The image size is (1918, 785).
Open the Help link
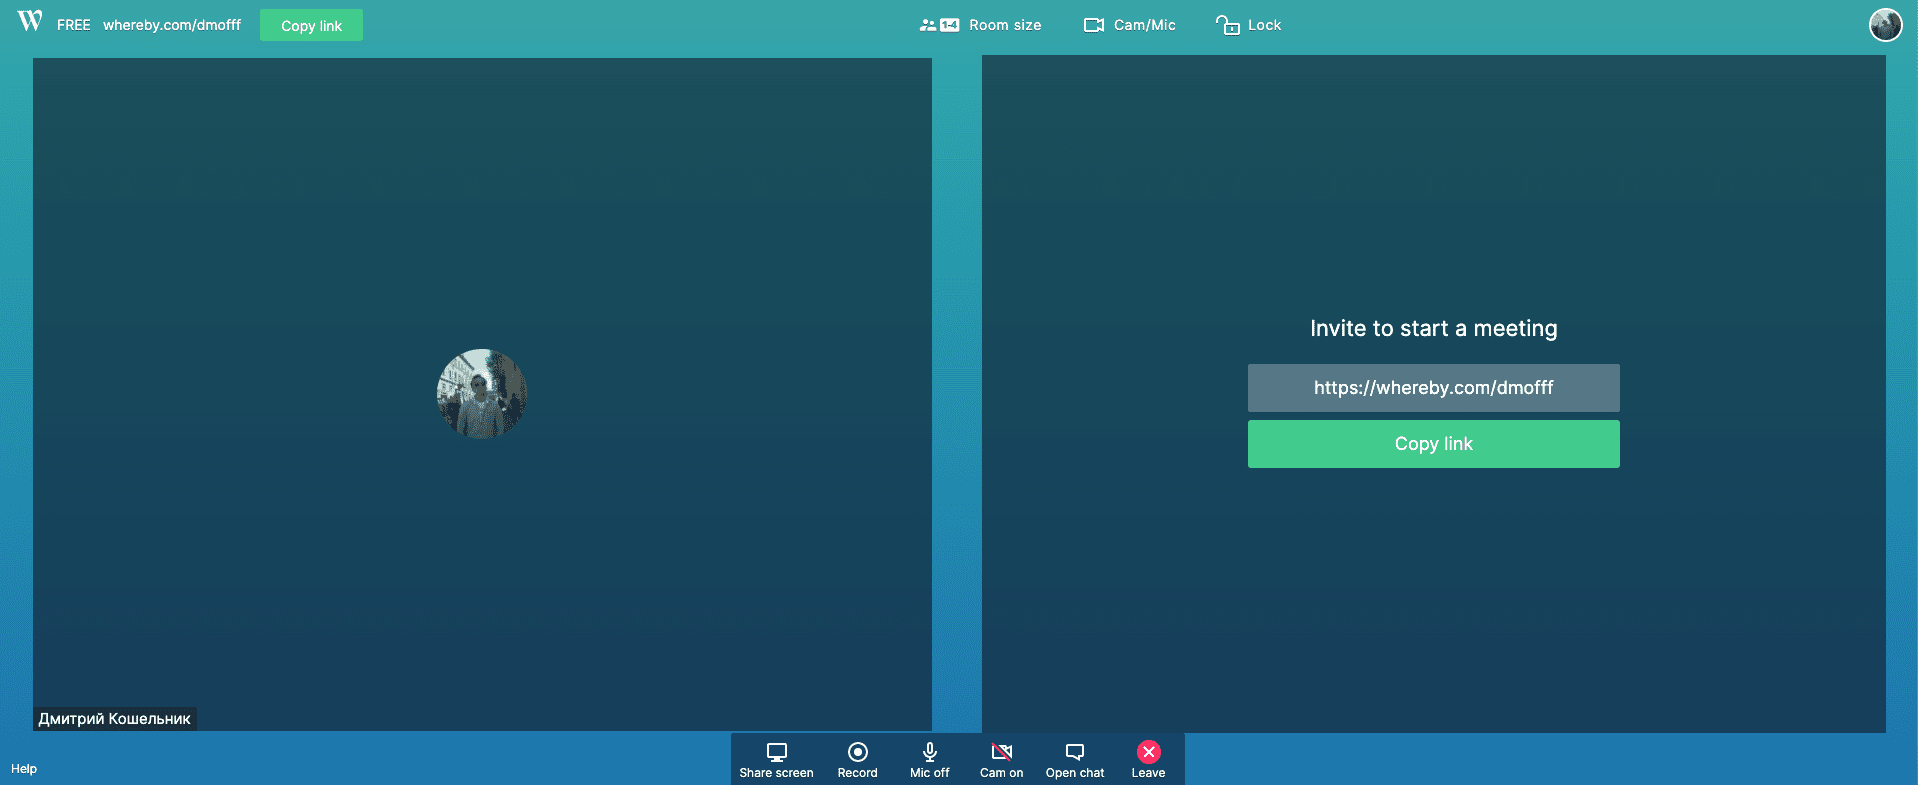24,769
